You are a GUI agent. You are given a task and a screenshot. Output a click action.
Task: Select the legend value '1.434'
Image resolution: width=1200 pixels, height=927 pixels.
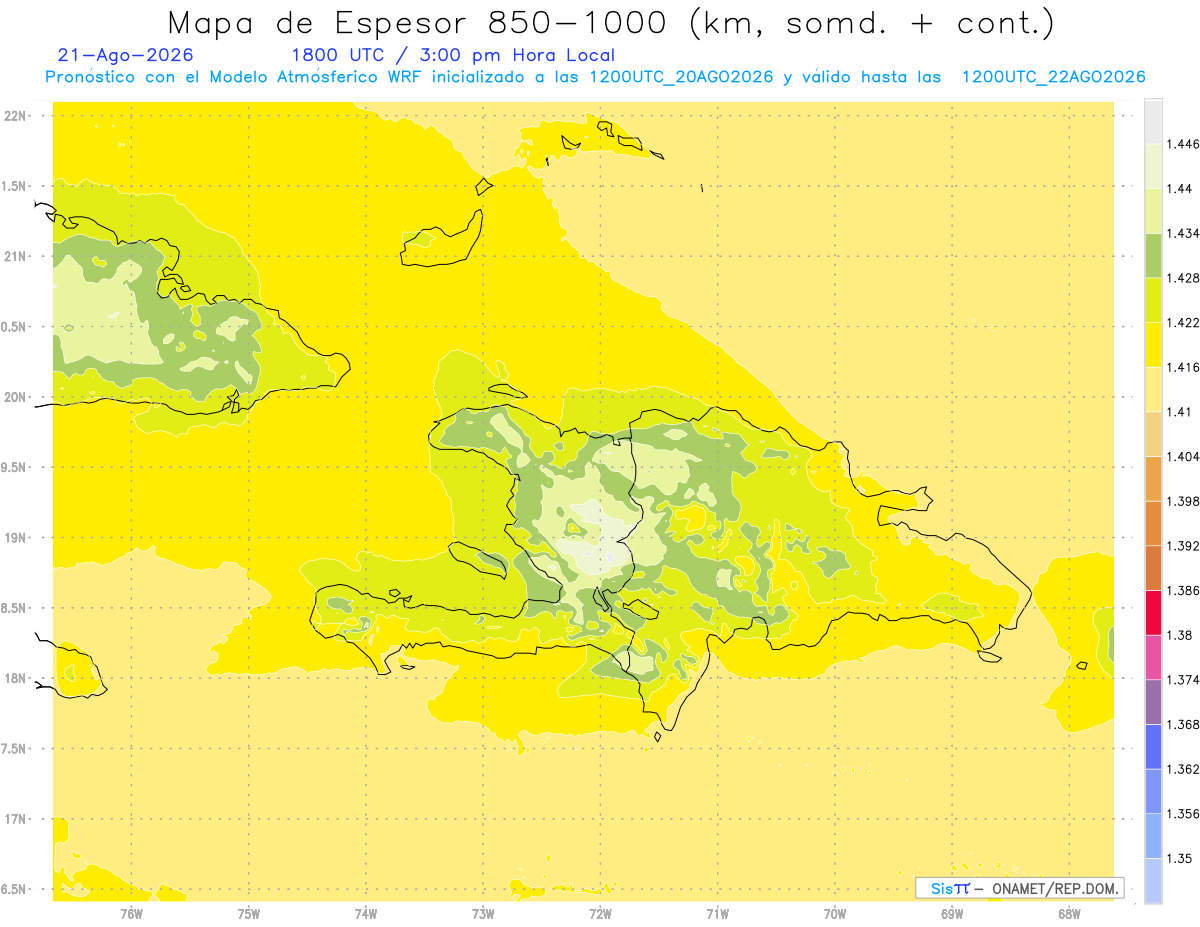click(x=1184, y=233)
